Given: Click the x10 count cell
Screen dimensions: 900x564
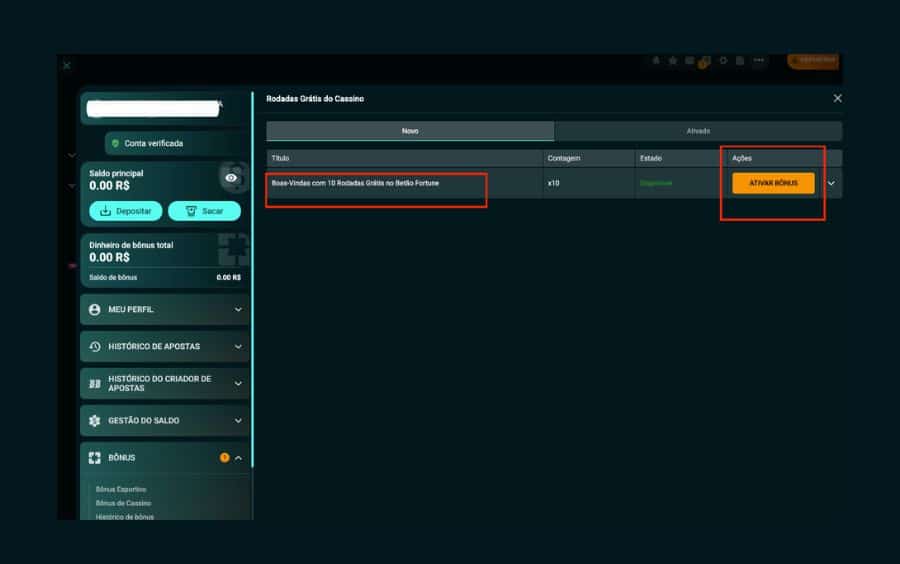Looking at the screenshot, I should pyautogui.click(x=553, y=184).
